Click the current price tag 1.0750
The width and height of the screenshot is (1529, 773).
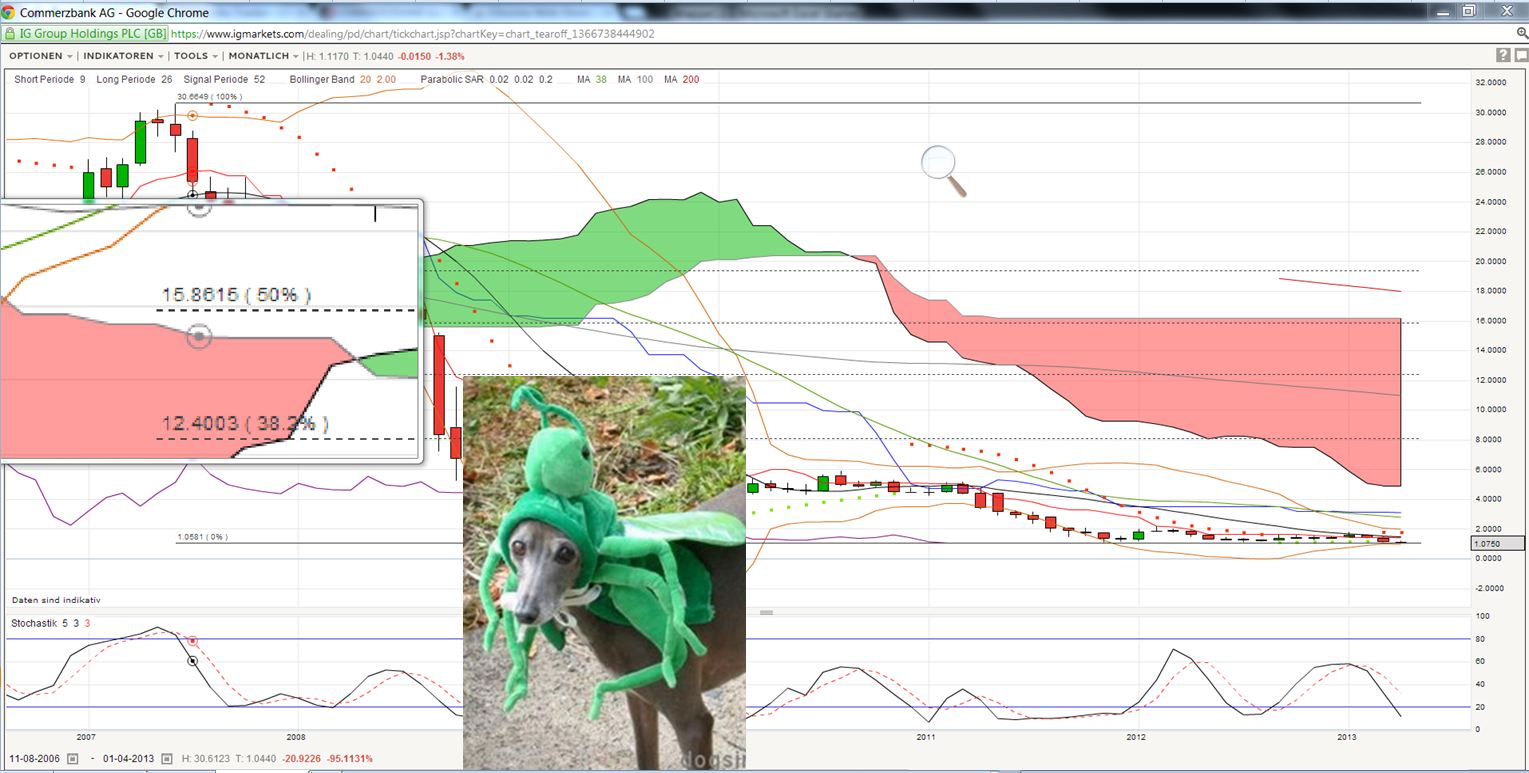click(1498, 543)
